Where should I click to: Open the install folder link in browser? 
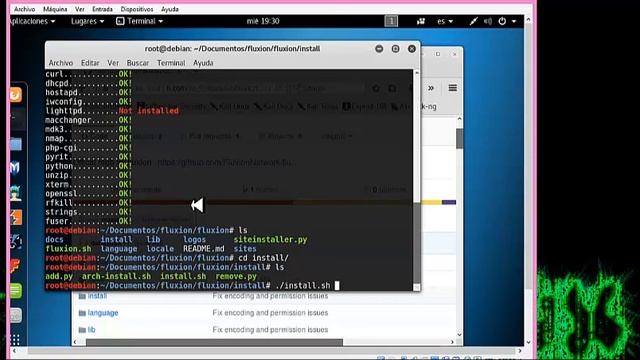(97, 296)
